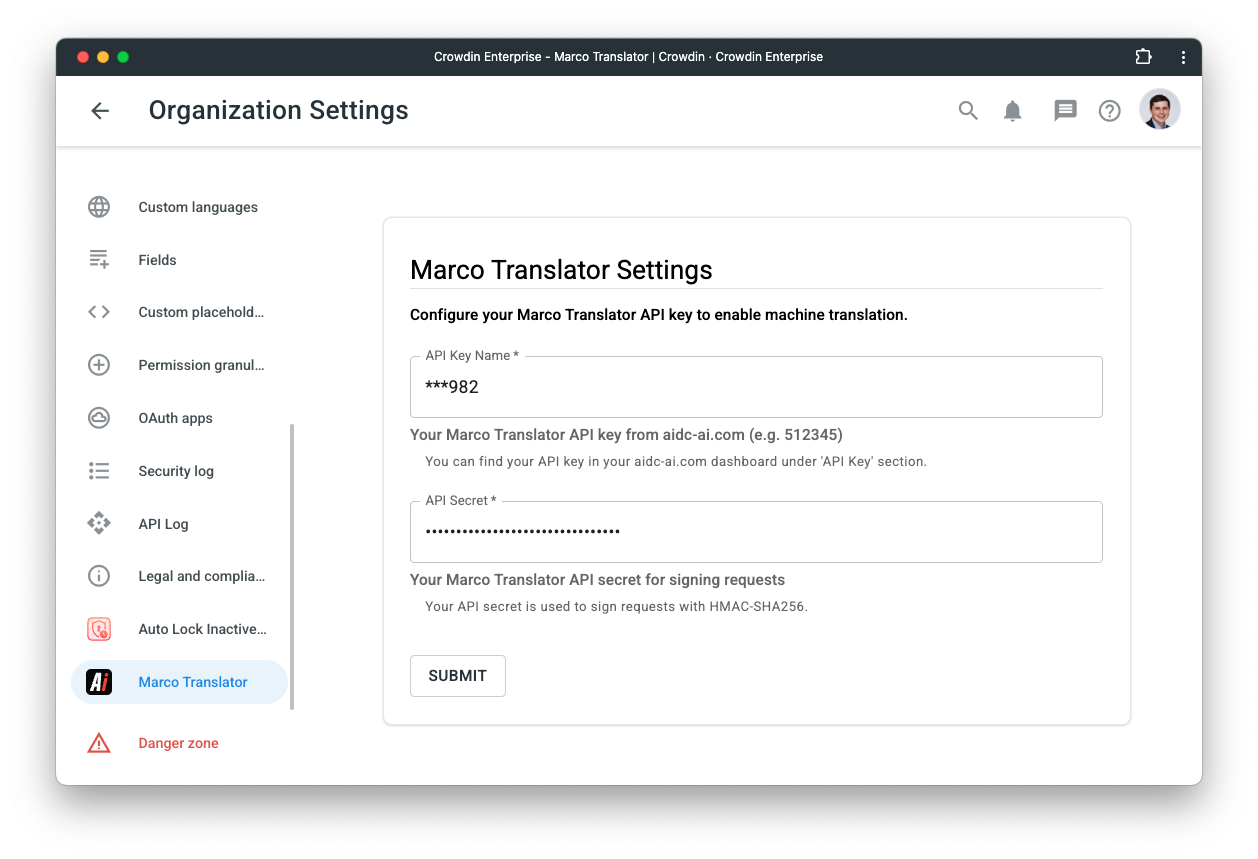Click the SUBMIT button
This screenshot has width=1258, height=859.
458,676
